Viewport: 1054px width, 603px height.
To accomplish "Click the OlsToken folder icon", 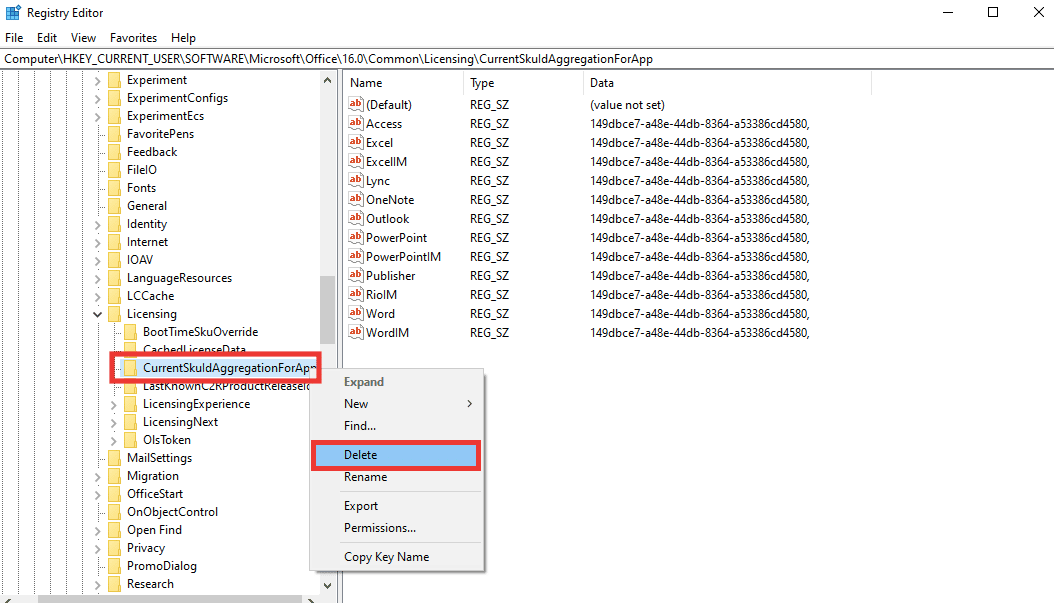I will point(130,440).
